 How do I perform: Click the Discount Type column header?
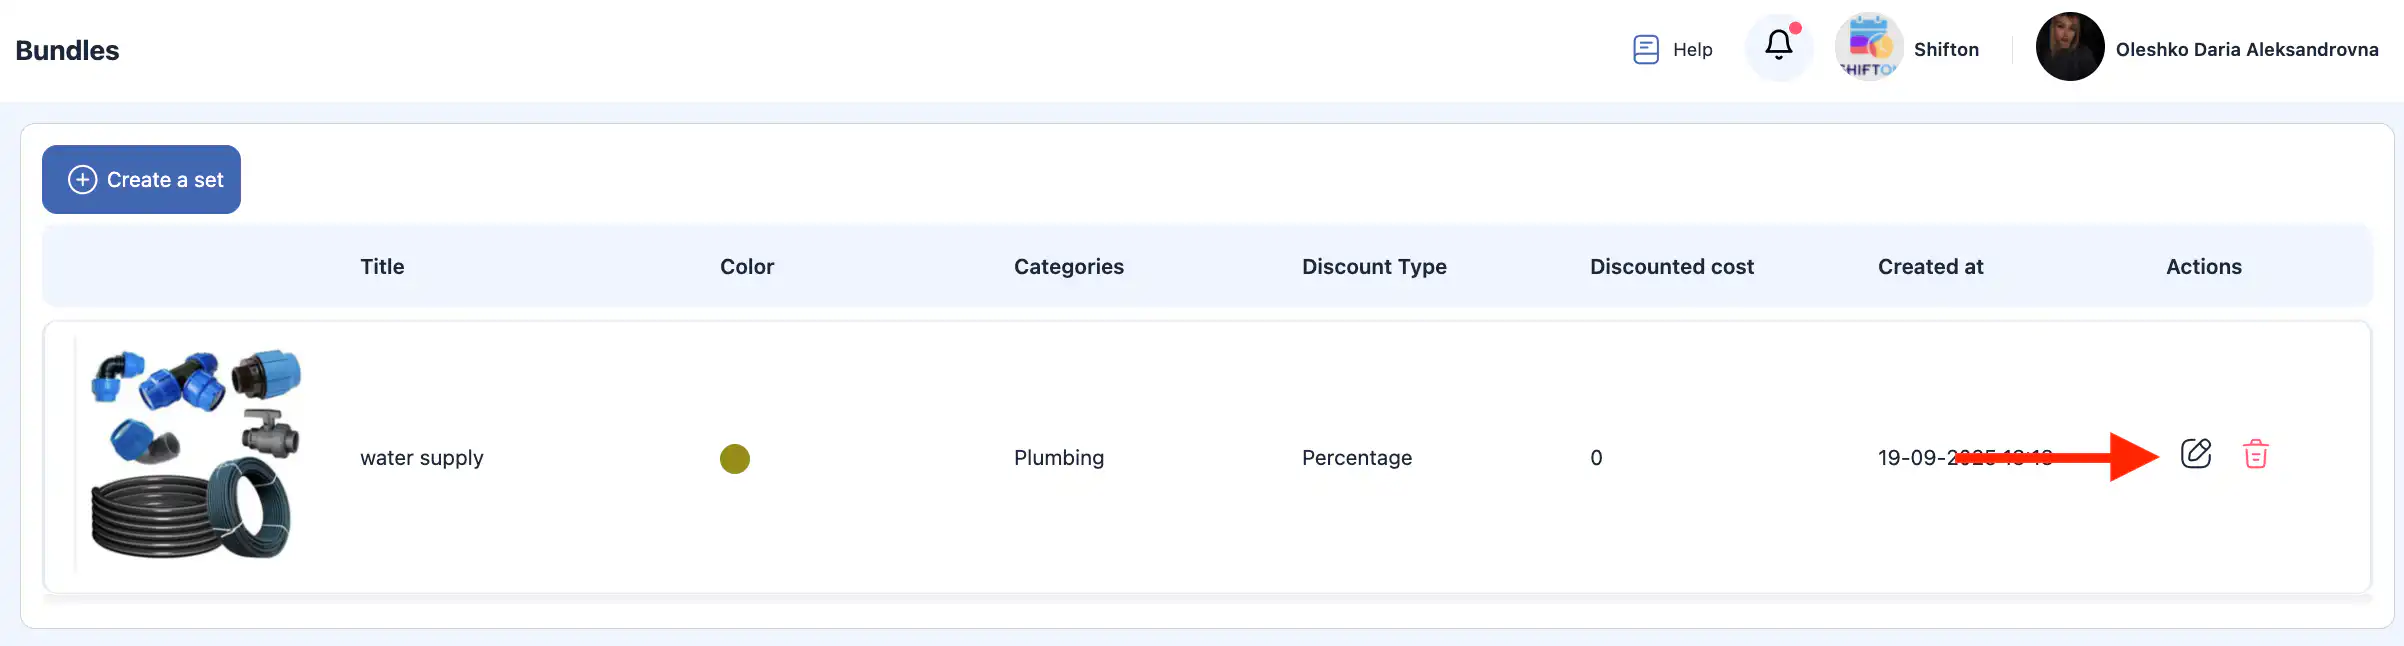[1373, 267]
